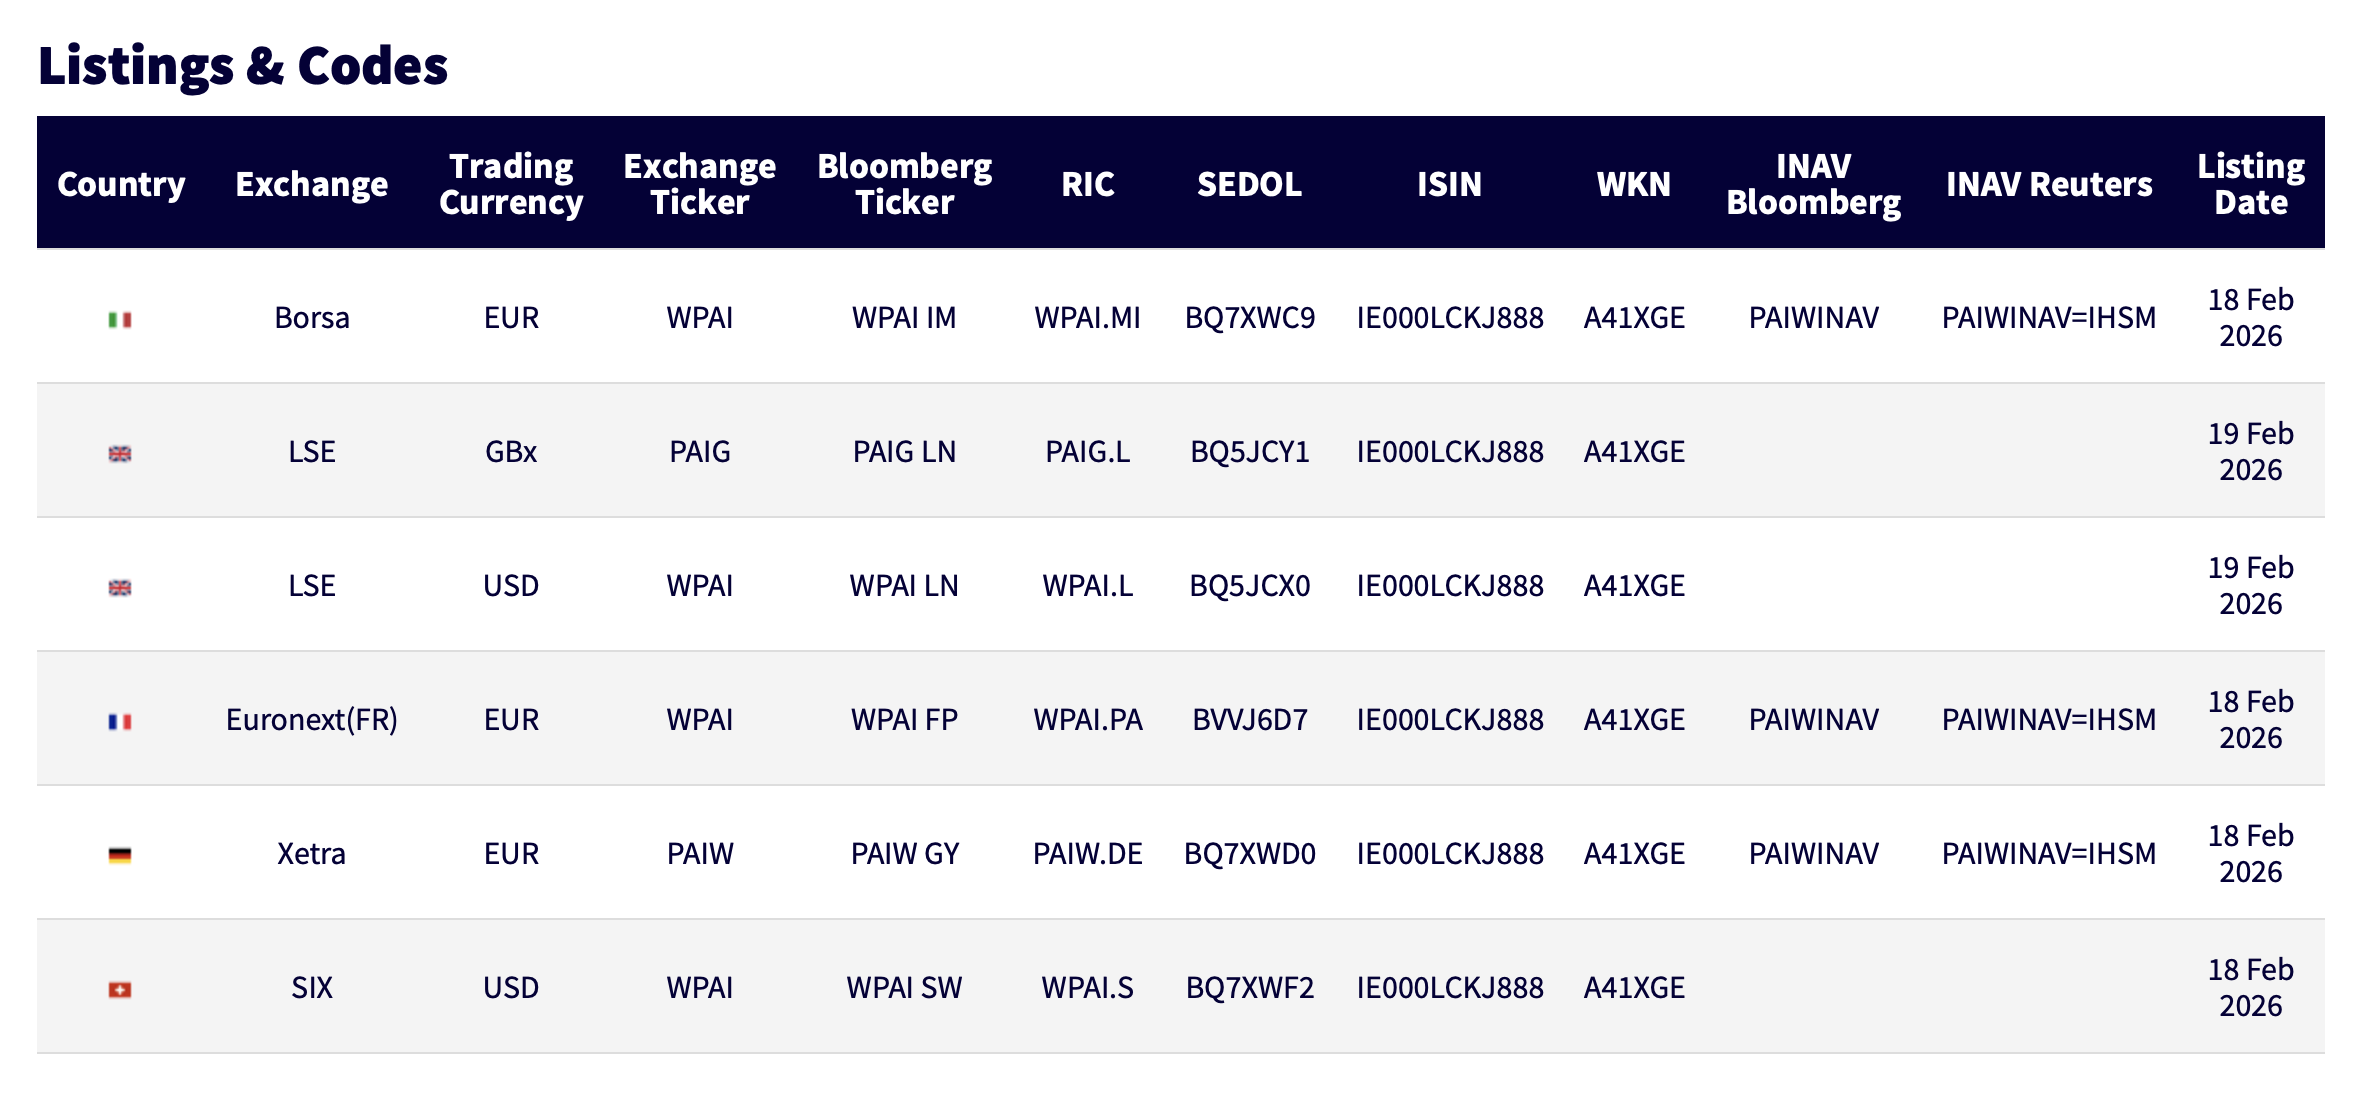
Task: Select the PAIW.DE RIC cell
Action: pyautogui.click(x=1087, y=854)
